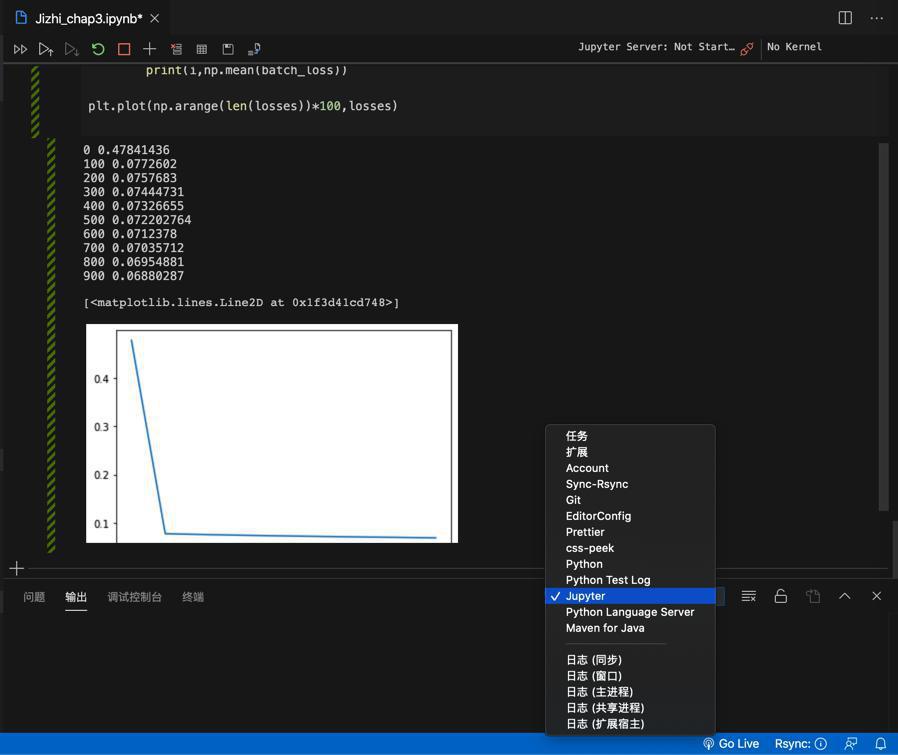Run all notebook cells

(20, 49)
